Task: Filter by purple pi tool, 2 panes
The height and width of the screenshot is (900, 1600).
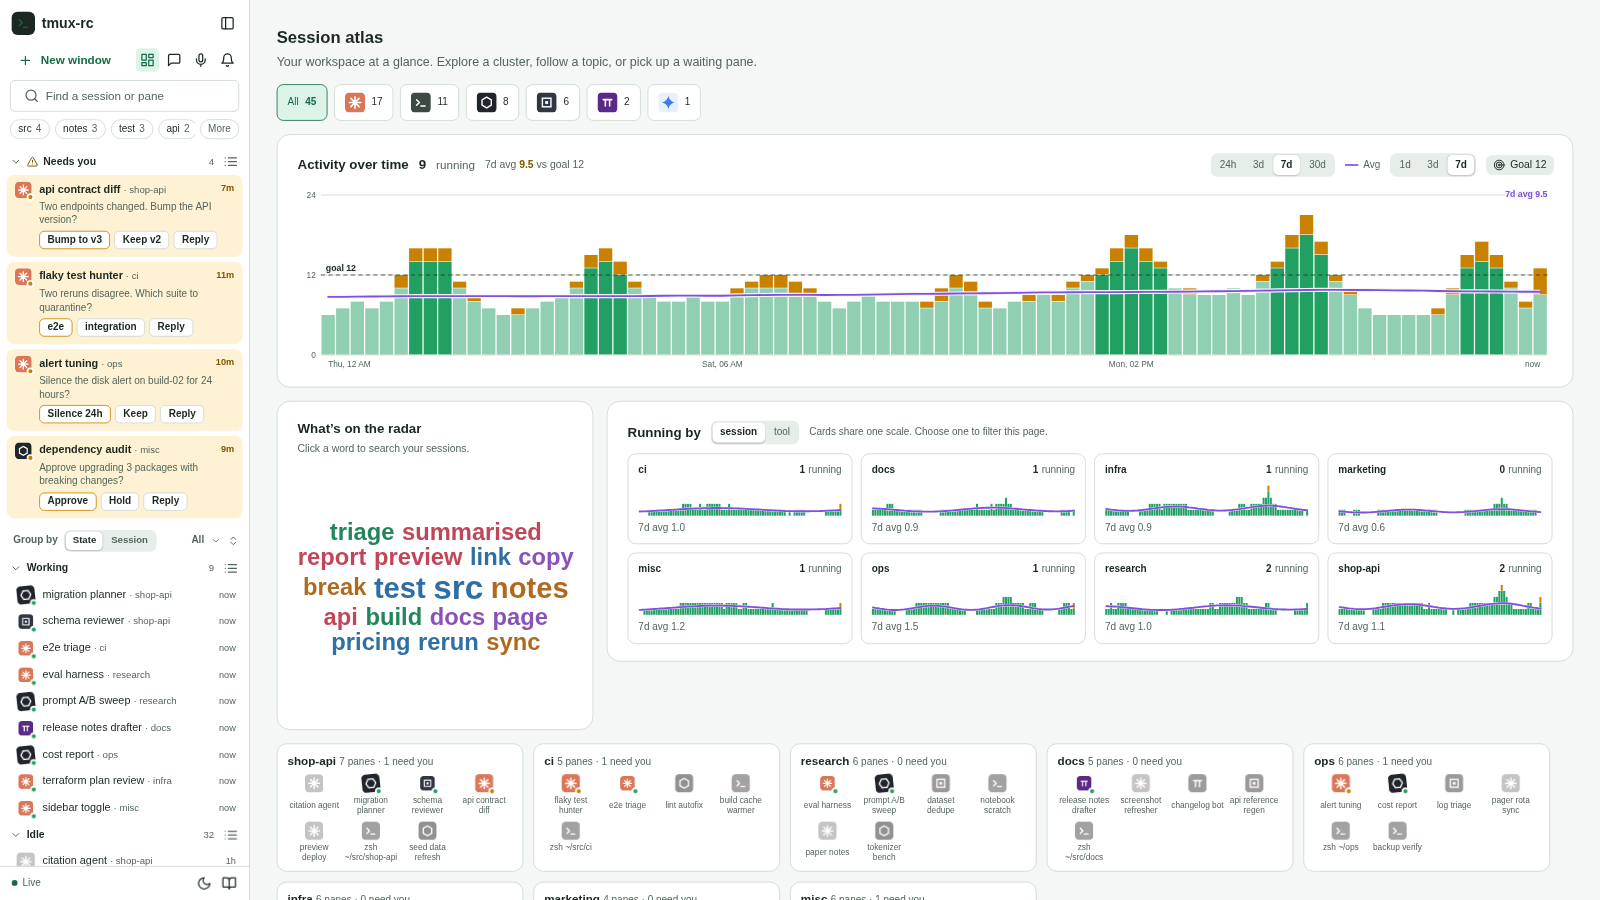Action: click(x=613, y=102)
